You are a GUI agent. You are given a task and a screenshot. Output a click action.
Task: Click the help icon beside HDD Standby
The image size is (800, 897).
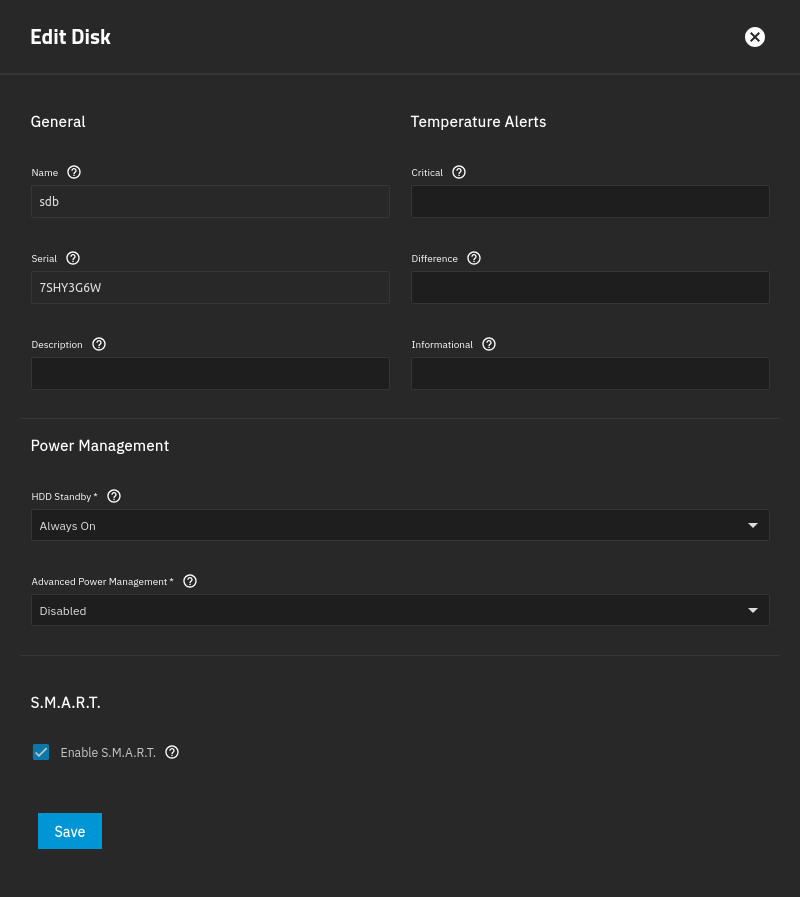(x=114, y=496)
